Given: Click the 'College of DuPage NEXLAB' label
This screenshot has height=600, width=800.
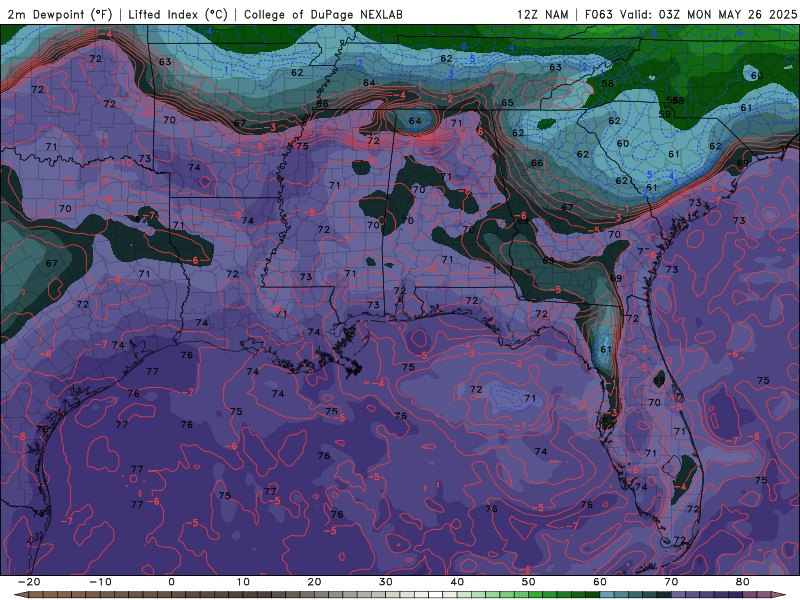Looking at the screenshot, I should click(x=323, y=14).
